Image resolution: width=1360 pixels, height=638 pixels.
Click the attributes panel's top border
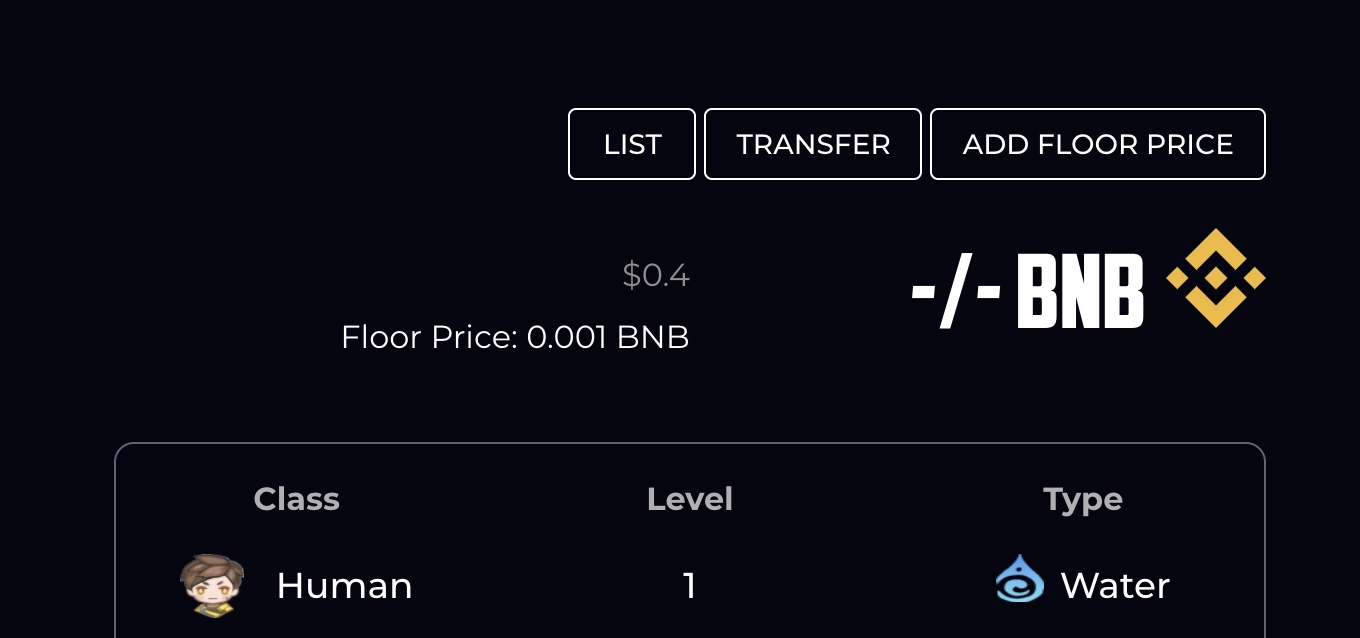coord(690,444)
